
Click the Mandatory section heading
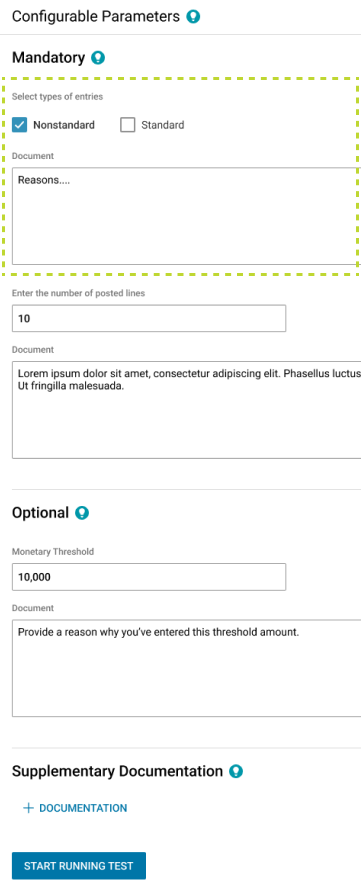pyautogui.click(x=49, y=58)
